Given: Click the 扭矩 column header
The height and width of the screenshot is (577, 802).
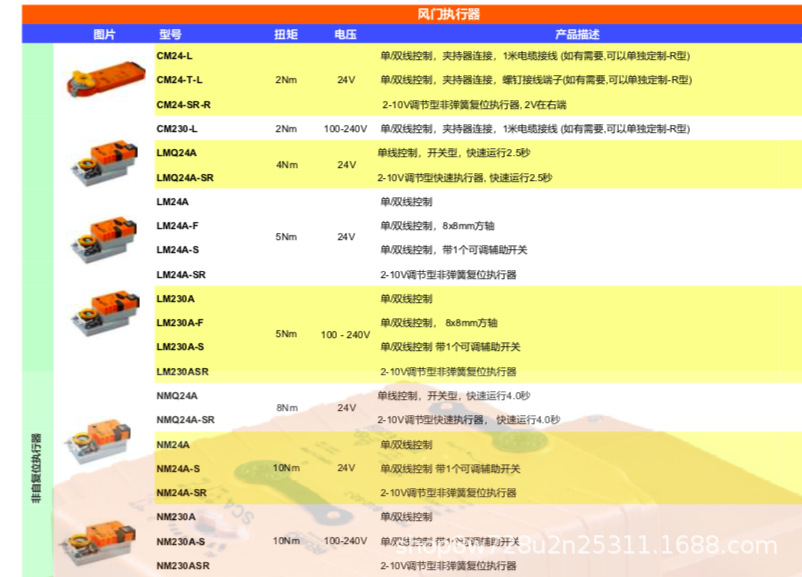Looking at the screenshot, I should pyautogui.click(x=285, y=34).
